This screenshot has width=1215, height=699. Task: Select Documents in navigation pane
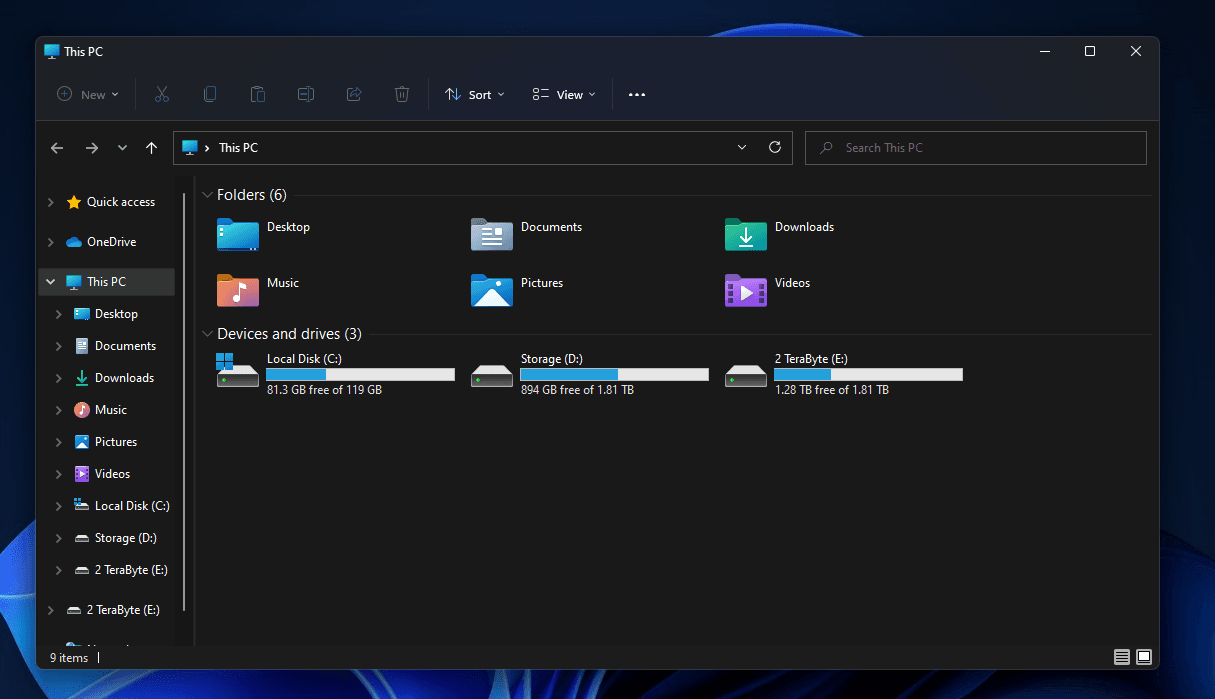click(116, 346)
